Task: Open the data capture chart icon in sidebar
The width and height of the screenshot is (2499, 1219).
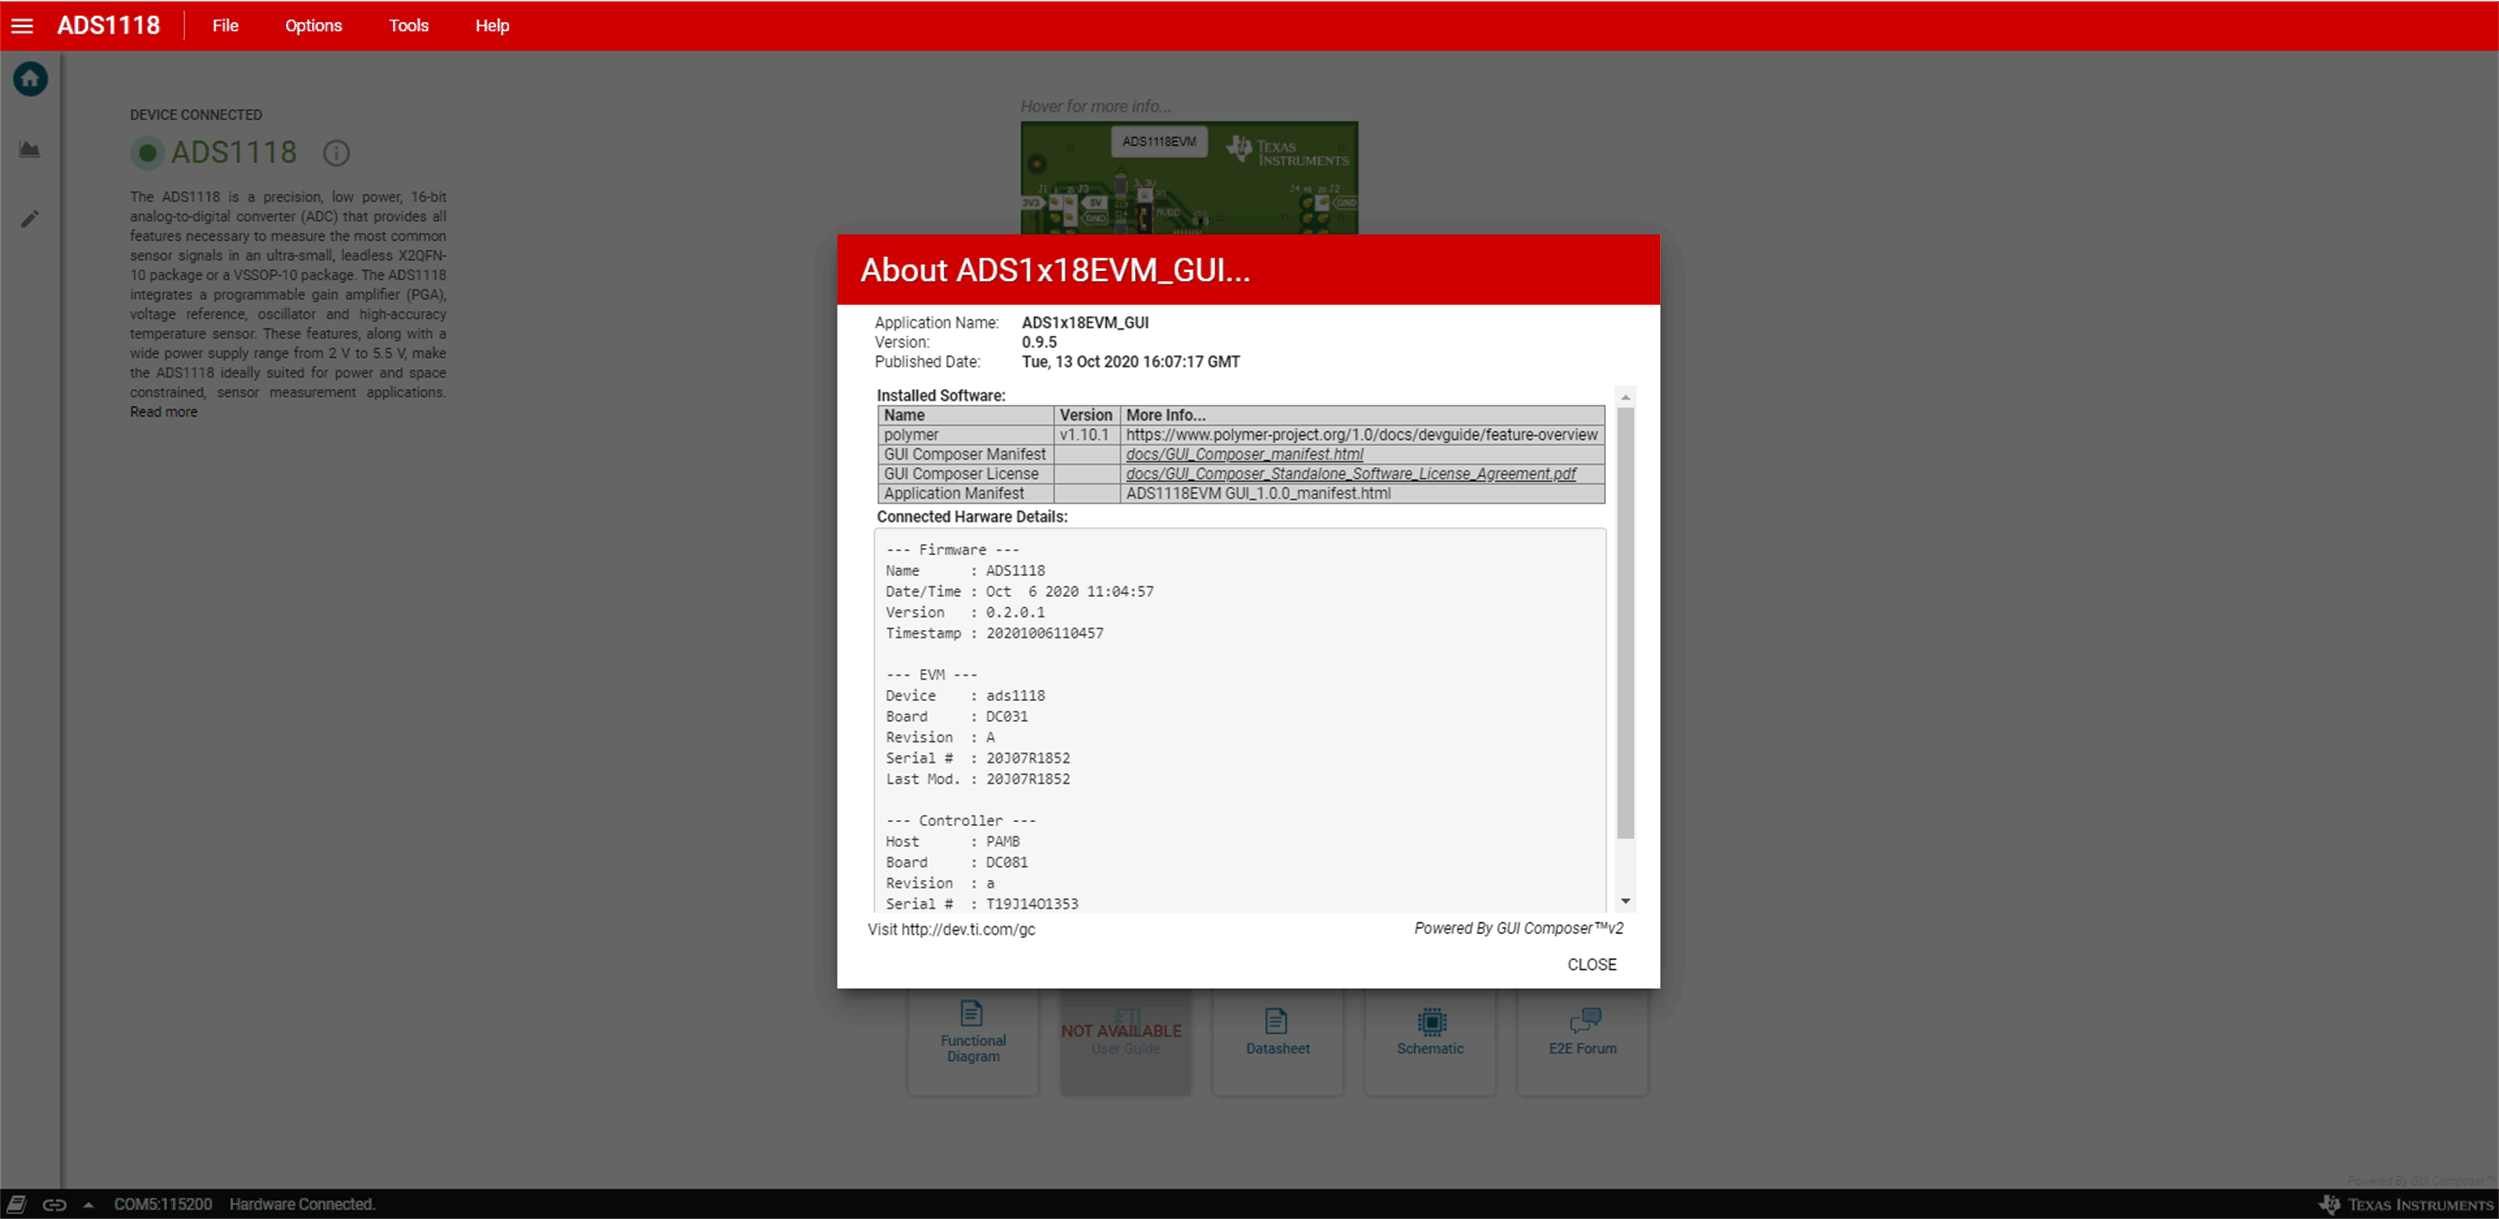Action: click(29, 148)
